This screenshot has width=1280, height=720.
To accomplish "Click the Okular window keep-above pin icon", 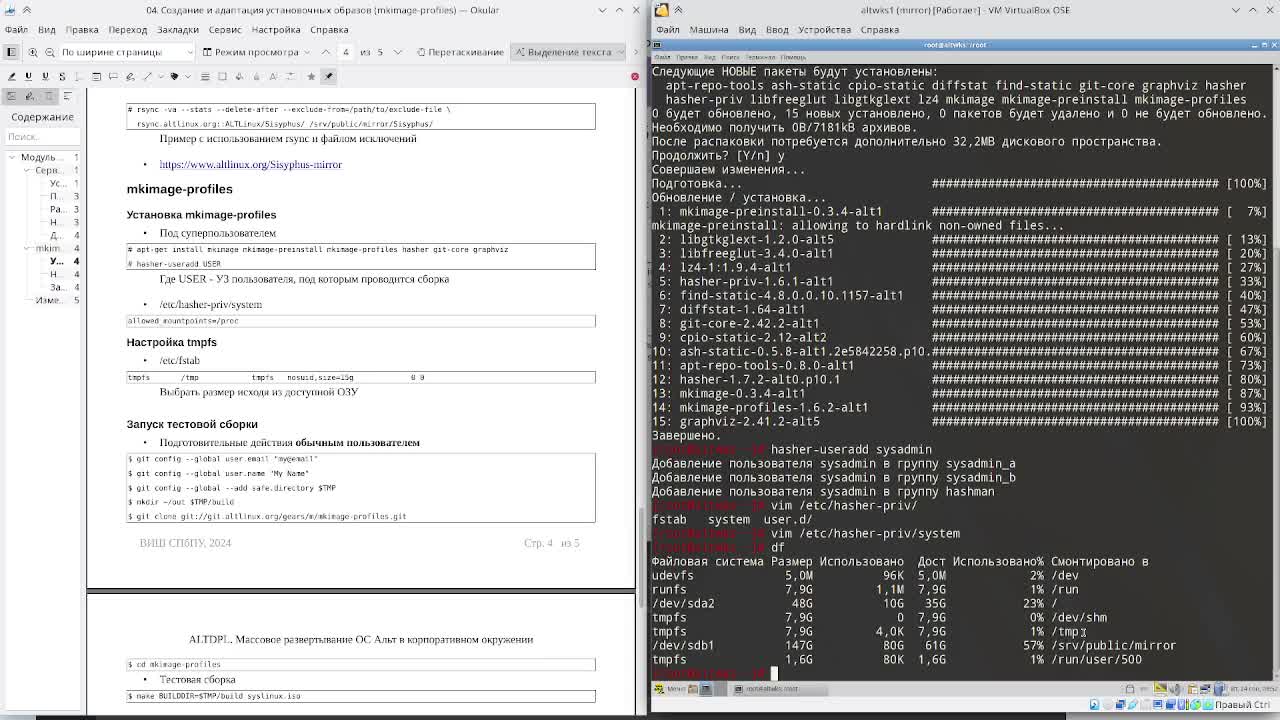I will (x=26, y=10).
